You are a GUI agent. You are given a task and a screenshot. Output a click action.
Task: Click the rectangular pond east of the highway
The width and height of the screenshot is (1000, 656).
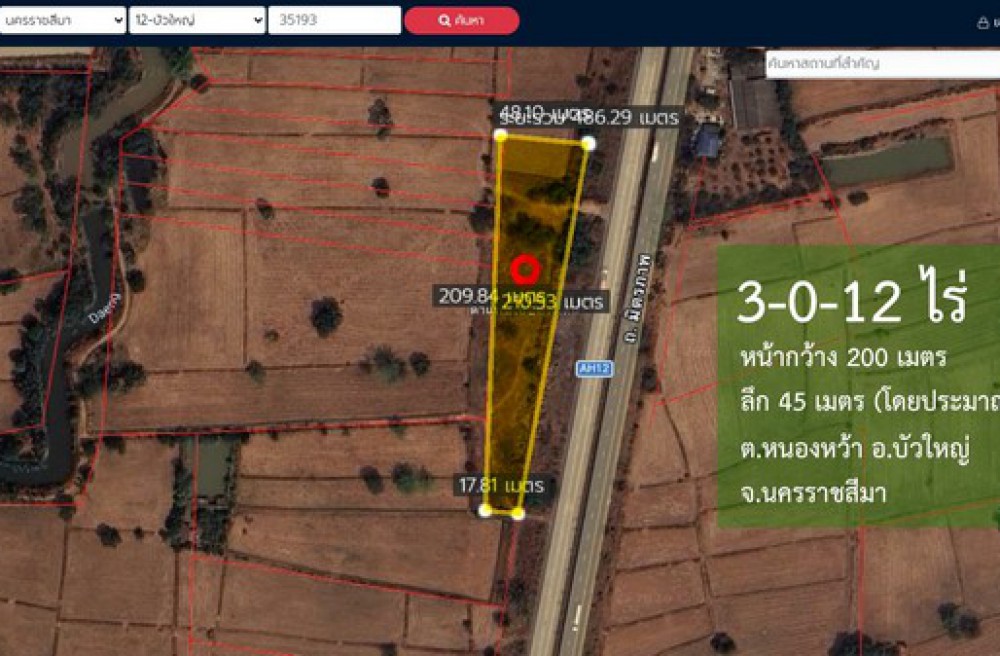887,160
